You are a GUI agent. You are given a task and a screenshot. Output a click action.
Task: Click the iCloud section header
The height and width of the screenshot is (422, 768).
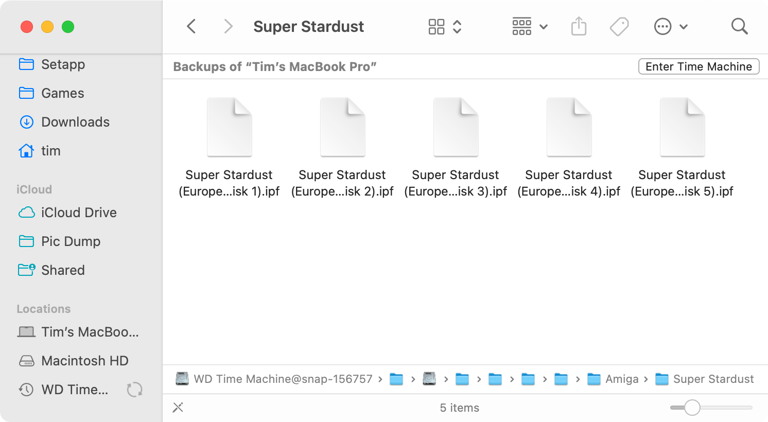pyautogui.click(x=34, y=189)
